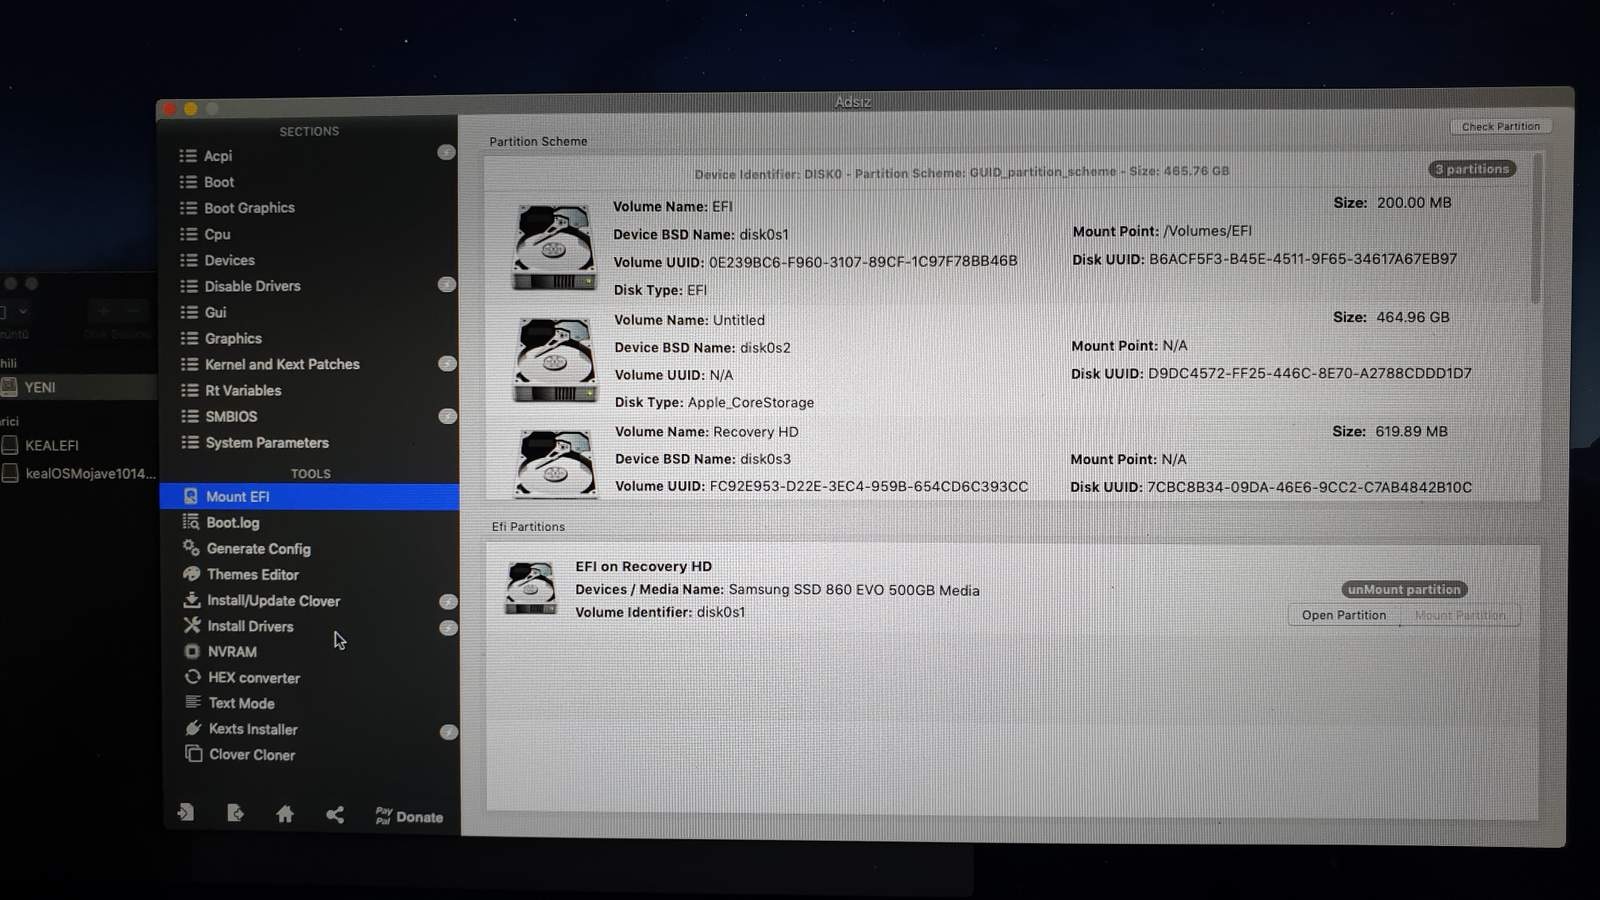This screenshot has width=1600, height=900.
Task: Open the Themes Editor tool
Action: (x=252, y=575)
